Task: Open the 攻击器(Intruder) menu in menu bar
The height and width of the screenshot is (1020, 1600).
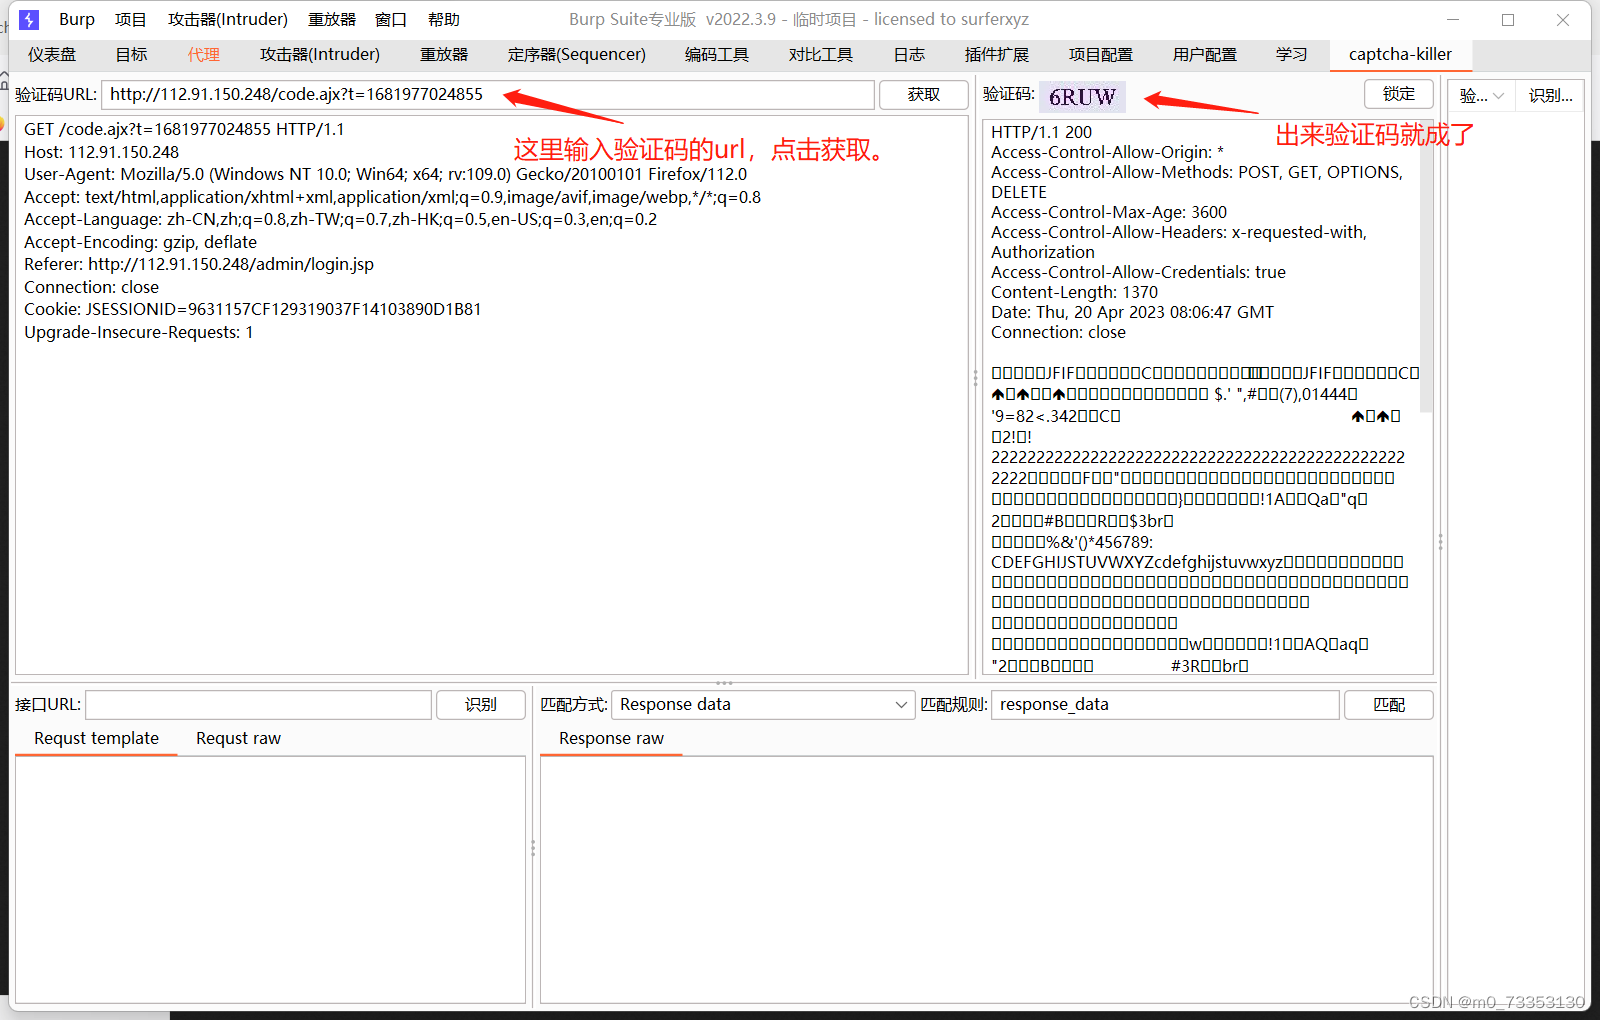Action: pos(228,19)
